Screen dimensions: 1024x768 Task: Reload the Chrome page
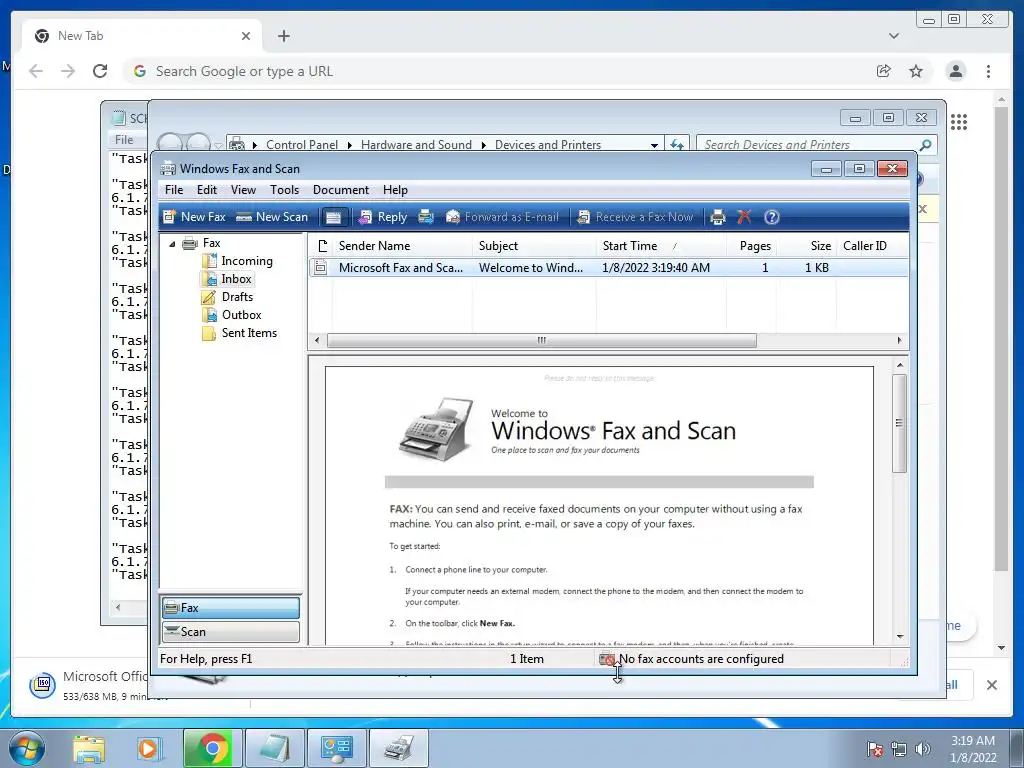(x=100, y=71)
